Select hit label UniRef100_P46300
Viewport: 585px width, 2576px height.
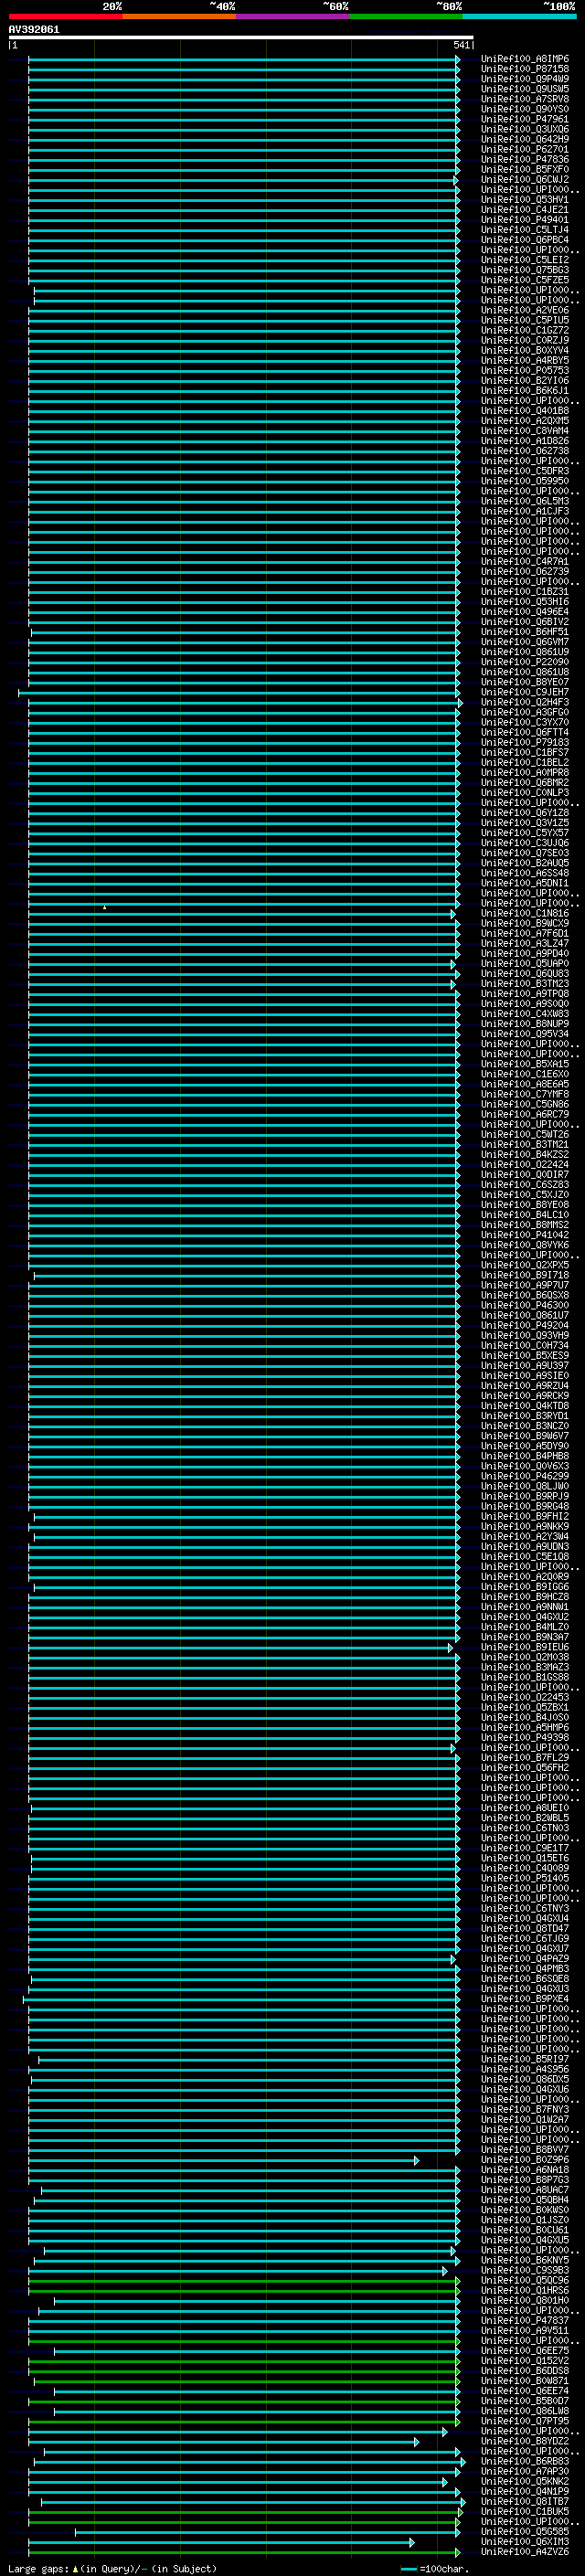pyautogui.click(x=525, y=1306)
